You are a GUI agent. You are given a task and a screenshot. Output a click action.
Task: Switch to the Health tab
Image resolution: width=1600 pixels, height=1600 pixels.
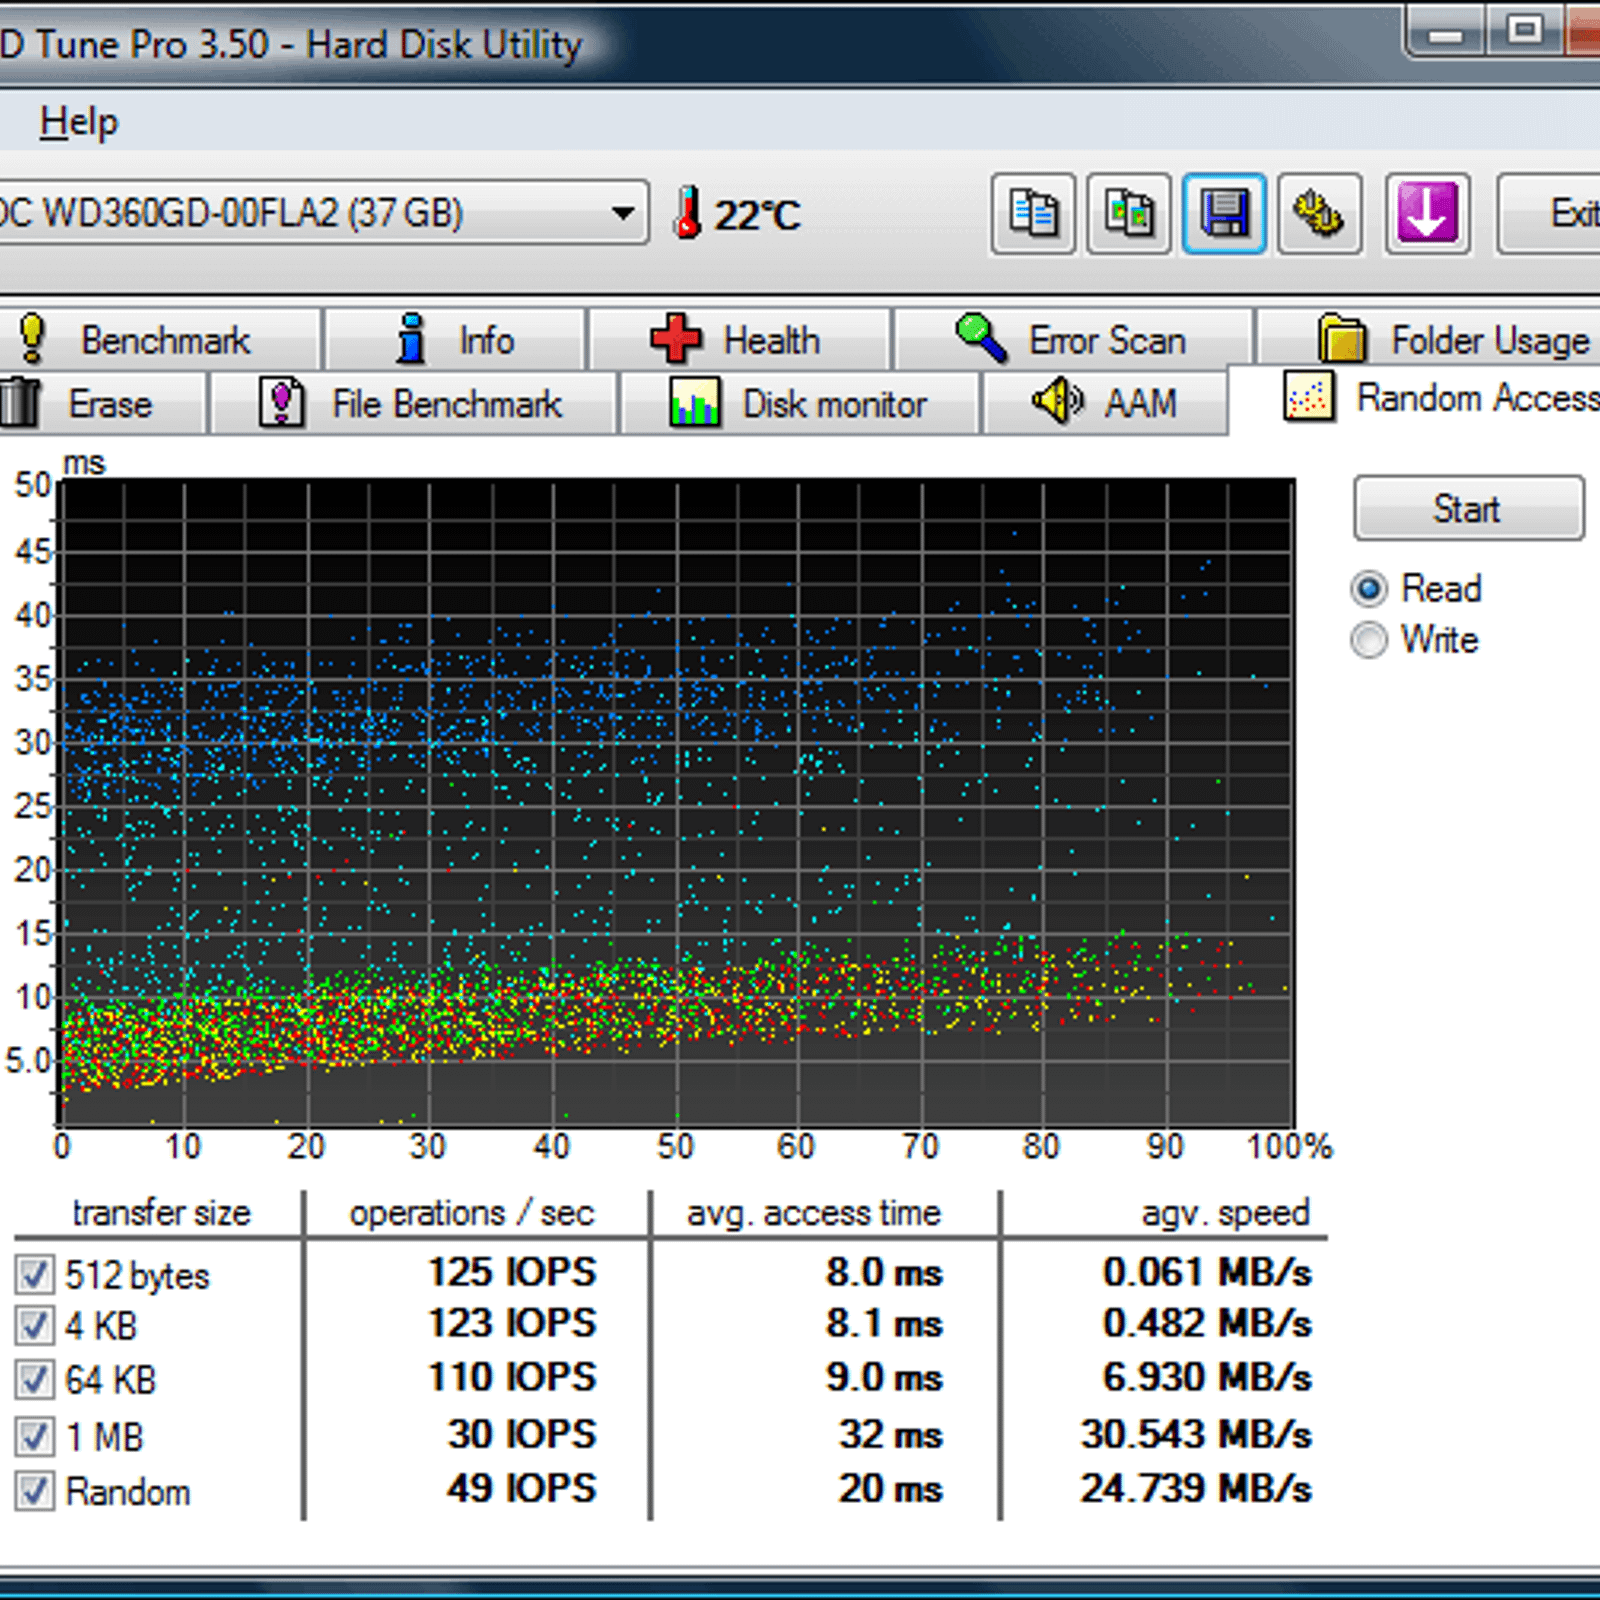coord(739,340)
